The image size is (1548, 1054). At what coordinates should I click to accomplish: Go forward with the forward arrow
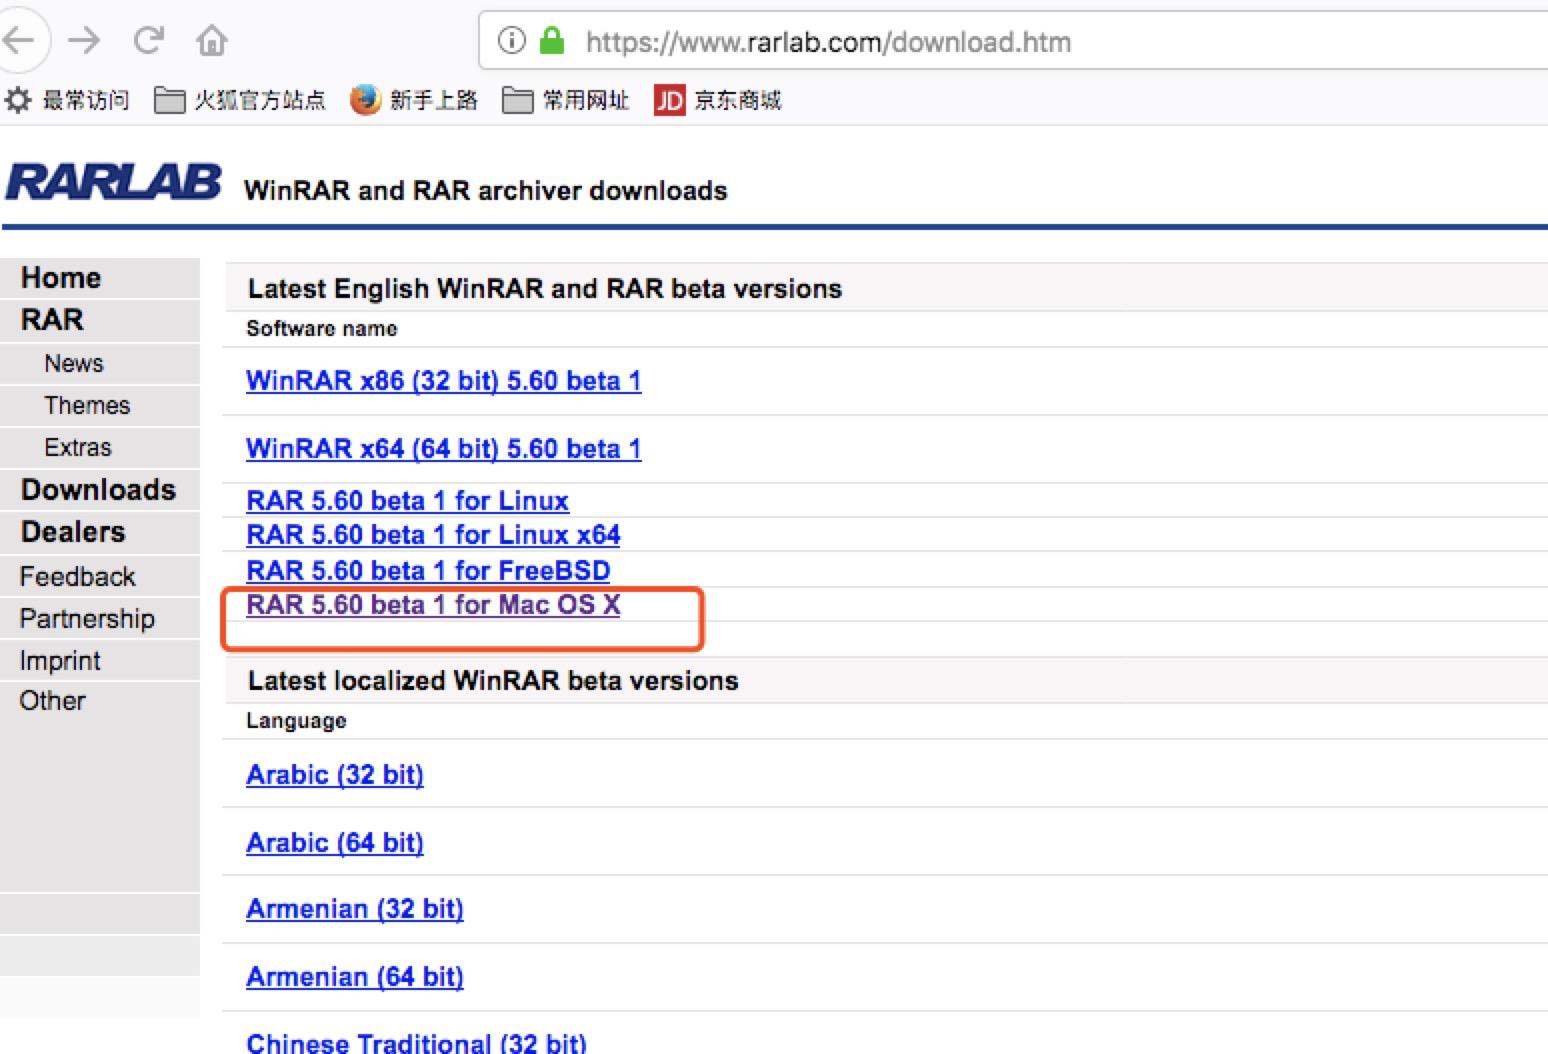click(x=84, y=41)
